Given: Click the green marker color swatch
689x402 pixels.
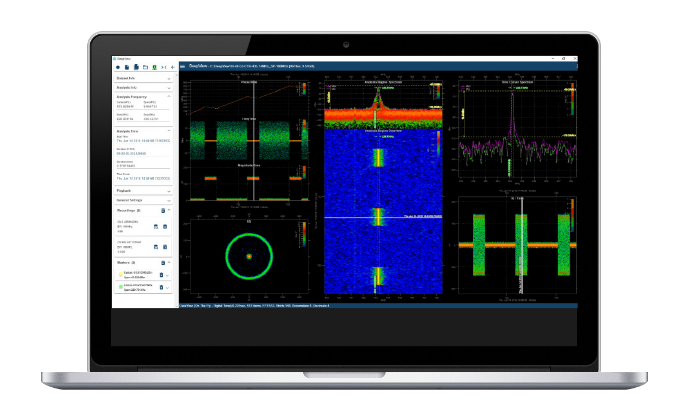Looking at the screenshot, I should pyautogui.click(x=119, y=287).
